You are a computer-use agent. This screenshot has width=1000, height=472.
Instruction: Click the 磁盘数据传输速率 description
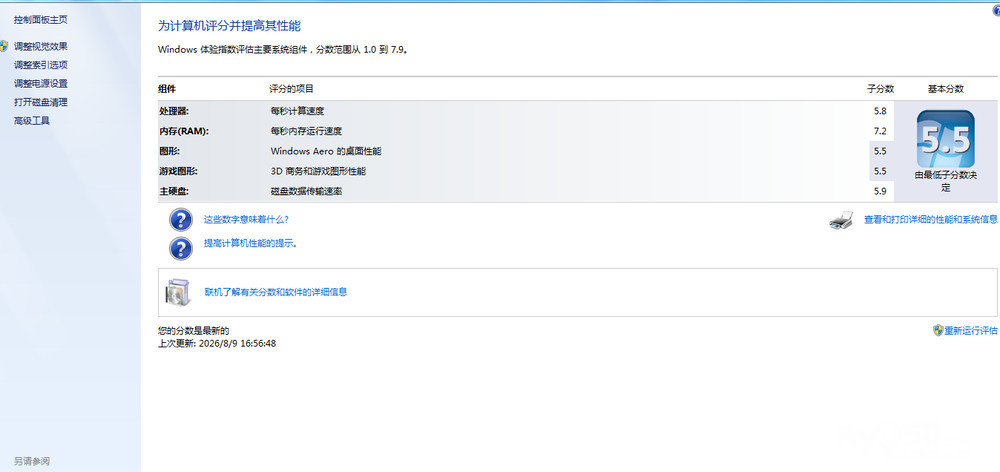[306, 191]
